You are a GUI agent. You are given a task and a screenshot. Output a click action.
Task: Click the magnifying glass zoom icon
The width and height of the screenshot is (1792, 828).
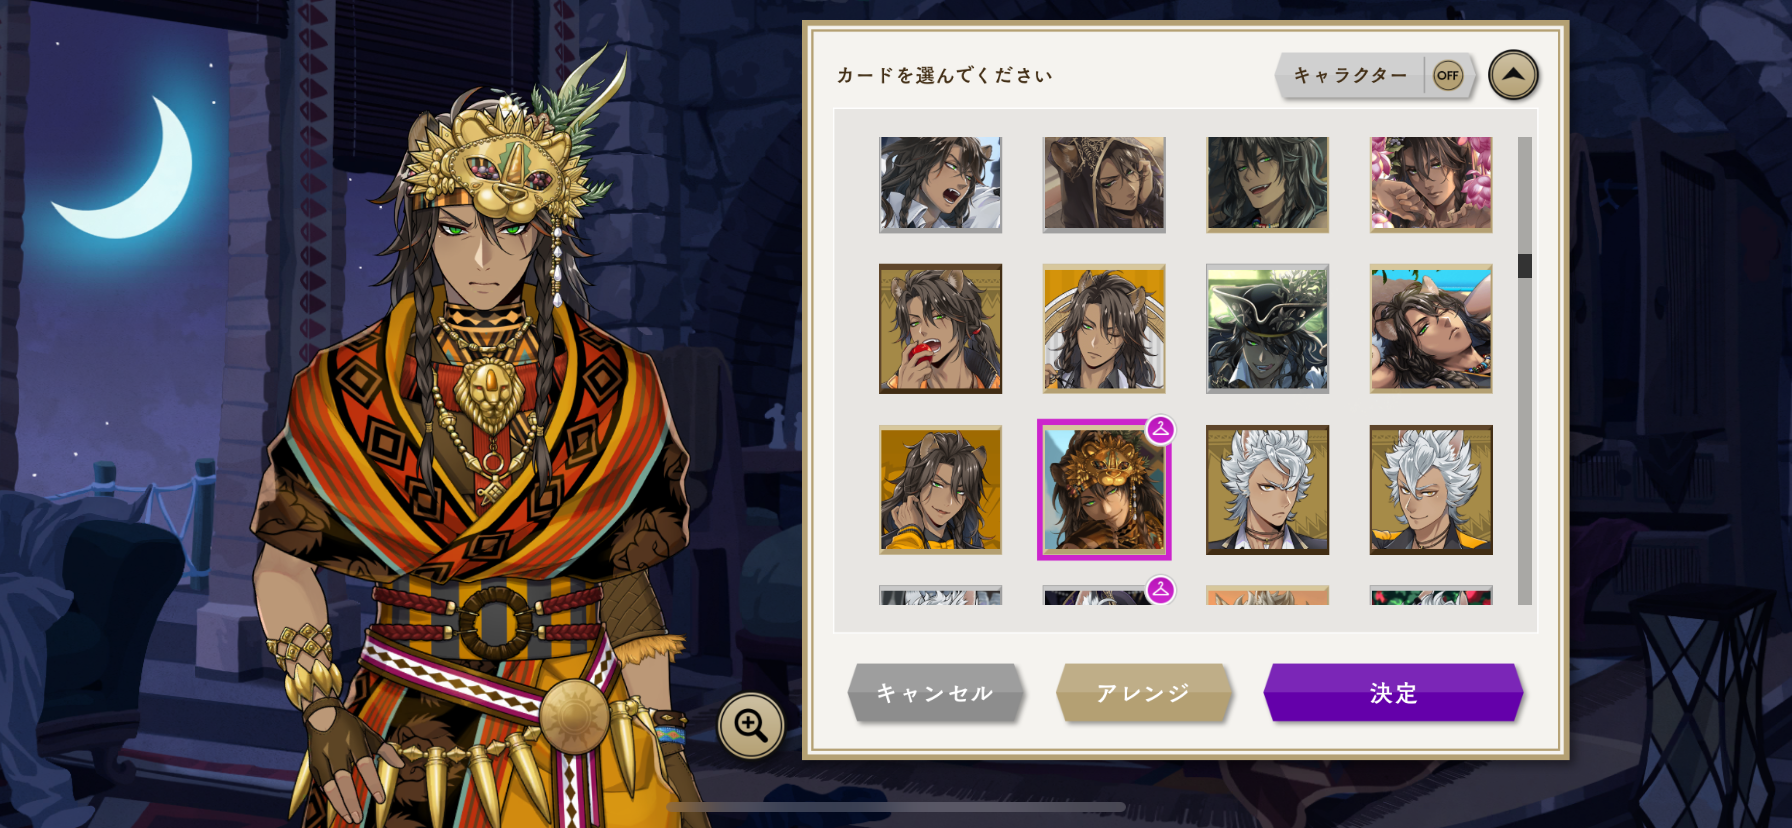click(x=751, y=725)
